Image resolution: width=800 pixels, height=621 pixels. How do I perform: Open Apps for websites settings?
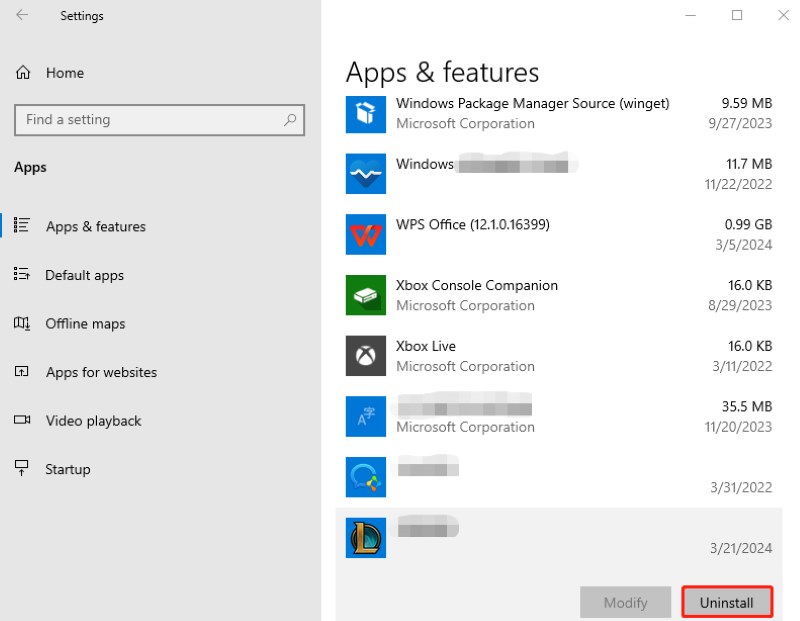(101, 372)
